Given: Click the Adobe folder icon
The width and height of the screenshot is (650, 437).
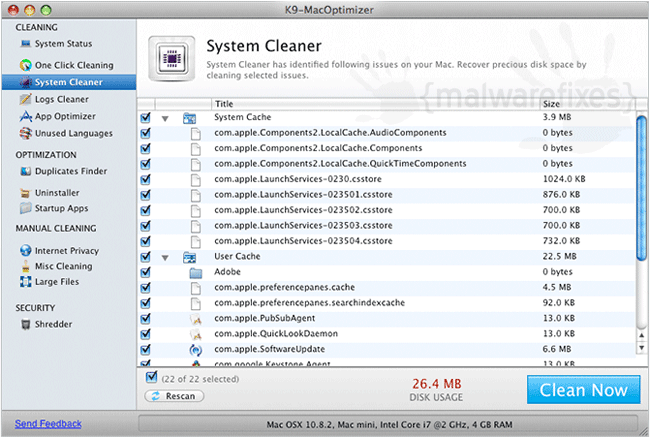Looking at the screenshot, I should click(x=196, y=273).
